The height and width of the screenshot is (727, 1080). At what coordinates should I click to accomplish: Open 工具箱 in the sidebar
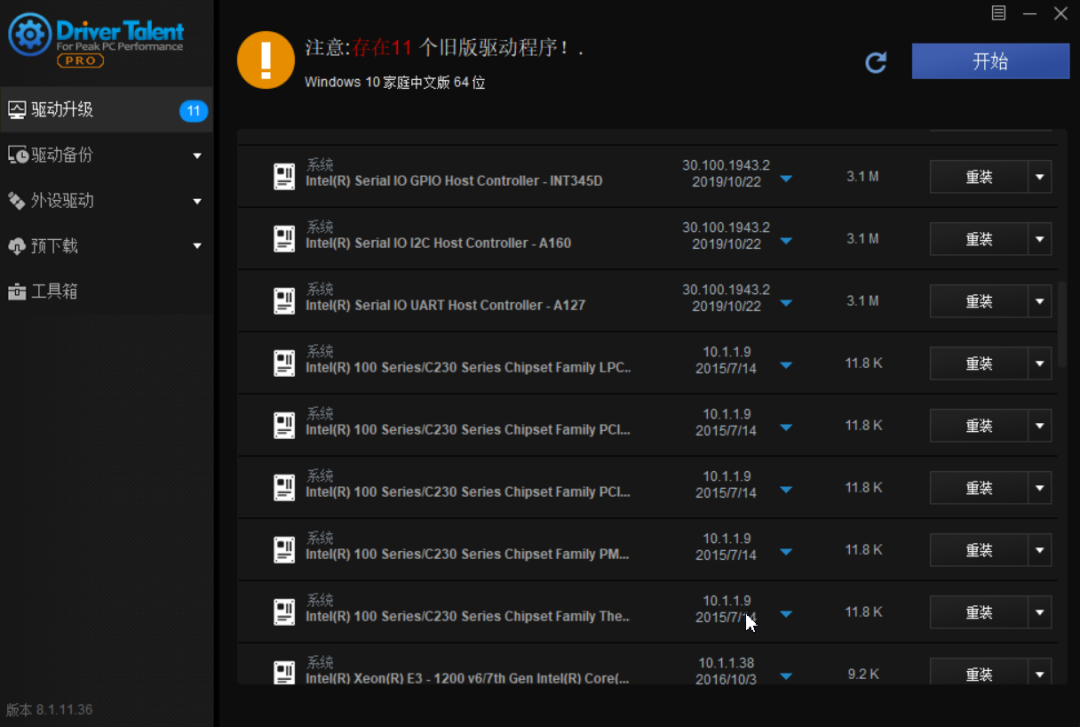point(107,291)
